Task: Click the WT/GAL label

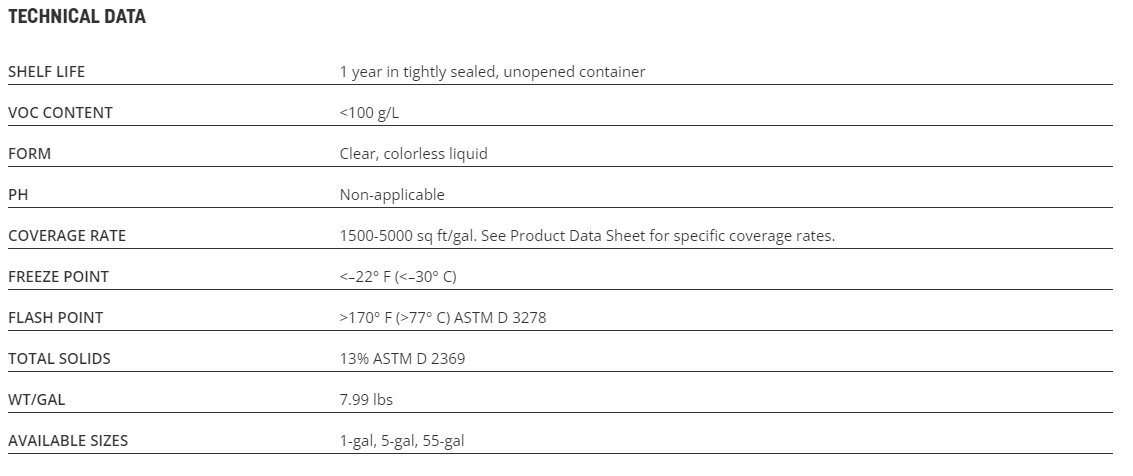Action: pyautogui.click(x=37, y=399)
